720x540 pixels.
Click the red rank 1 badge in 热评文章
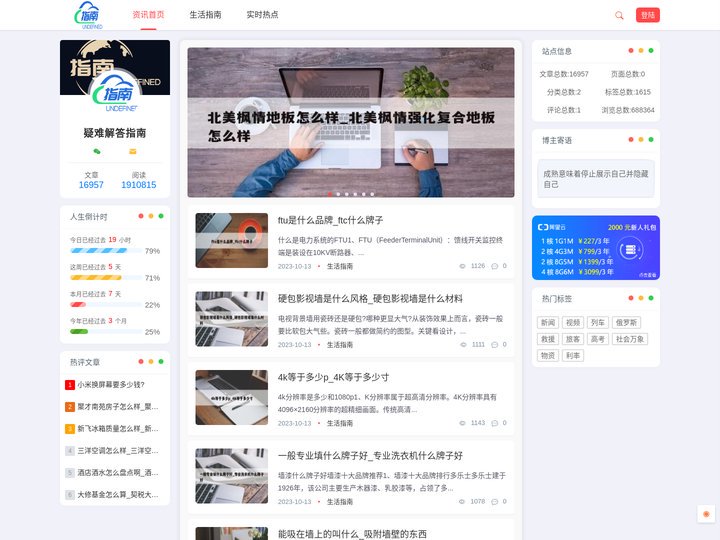coord(70,385)
